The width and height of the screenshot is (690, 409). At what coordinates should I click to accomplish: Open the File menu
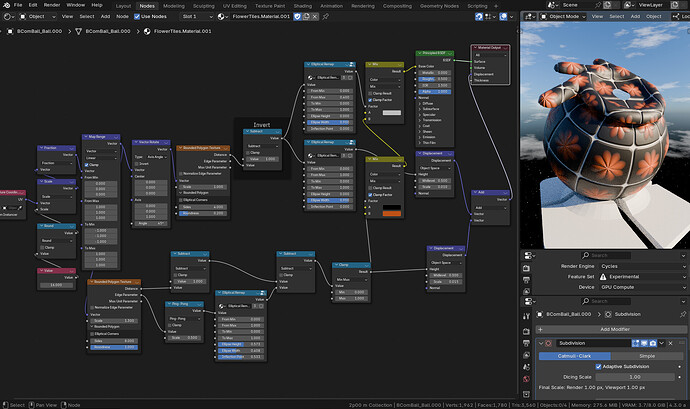click(x=18, y=5)
